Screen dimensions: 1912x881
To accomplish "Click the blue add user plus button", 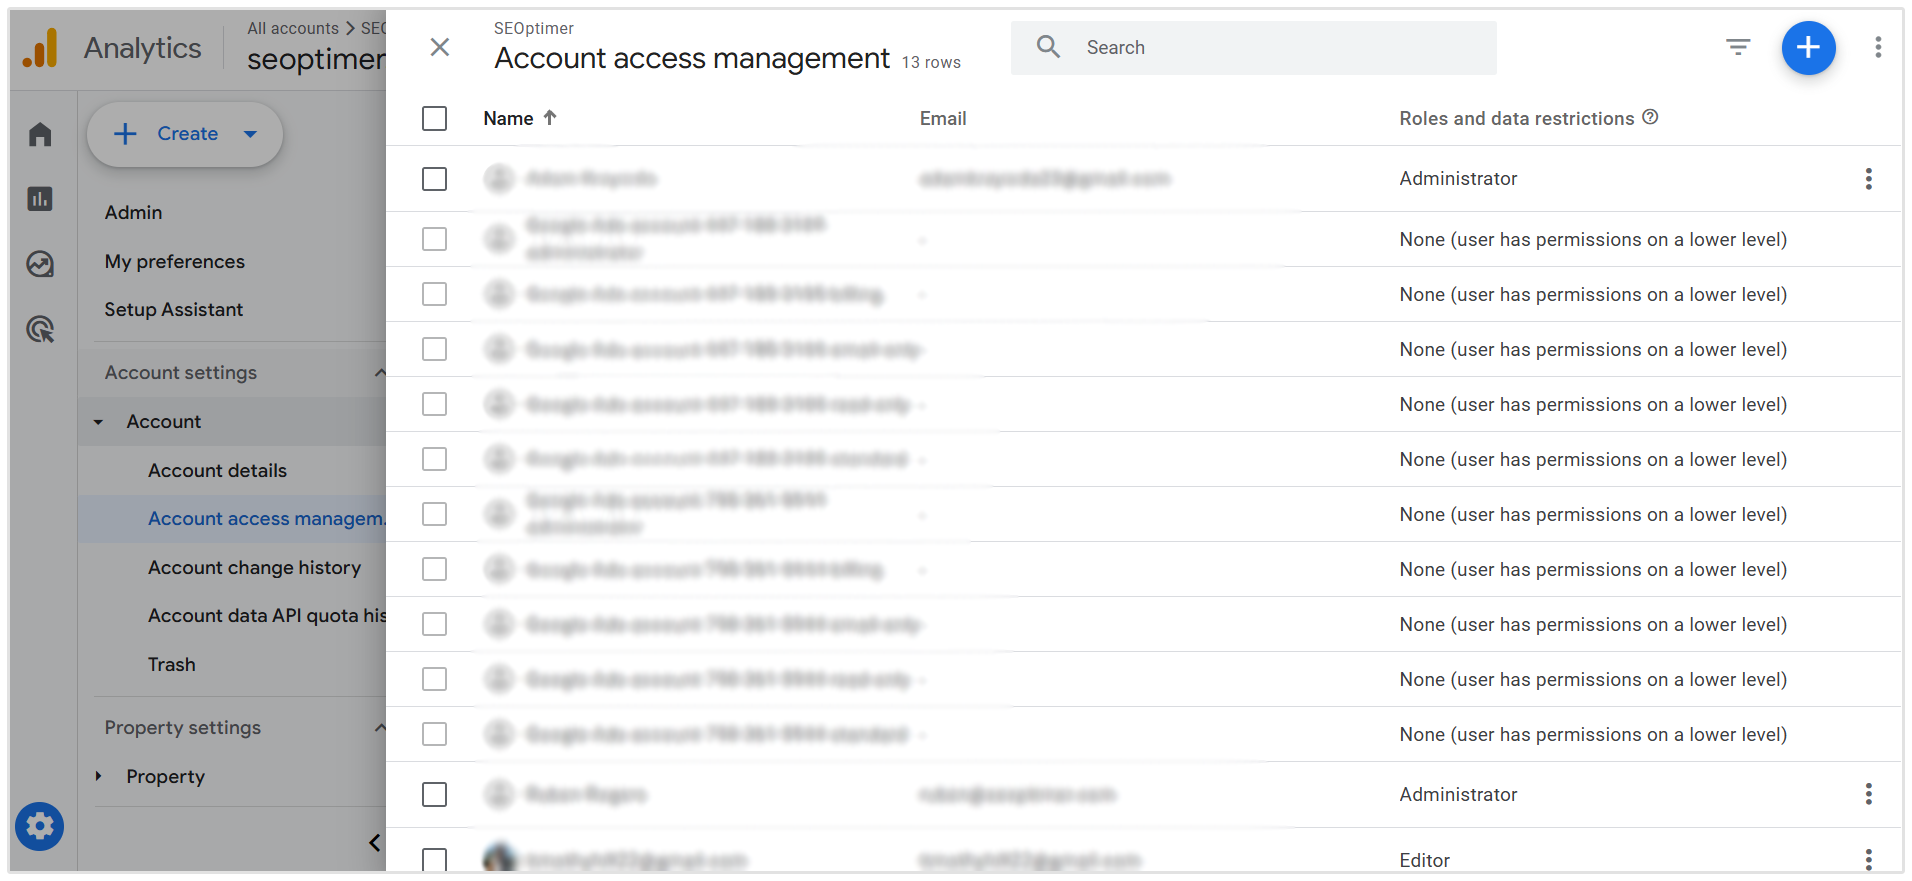I will pyautogui.click(x=1808, y=48).
